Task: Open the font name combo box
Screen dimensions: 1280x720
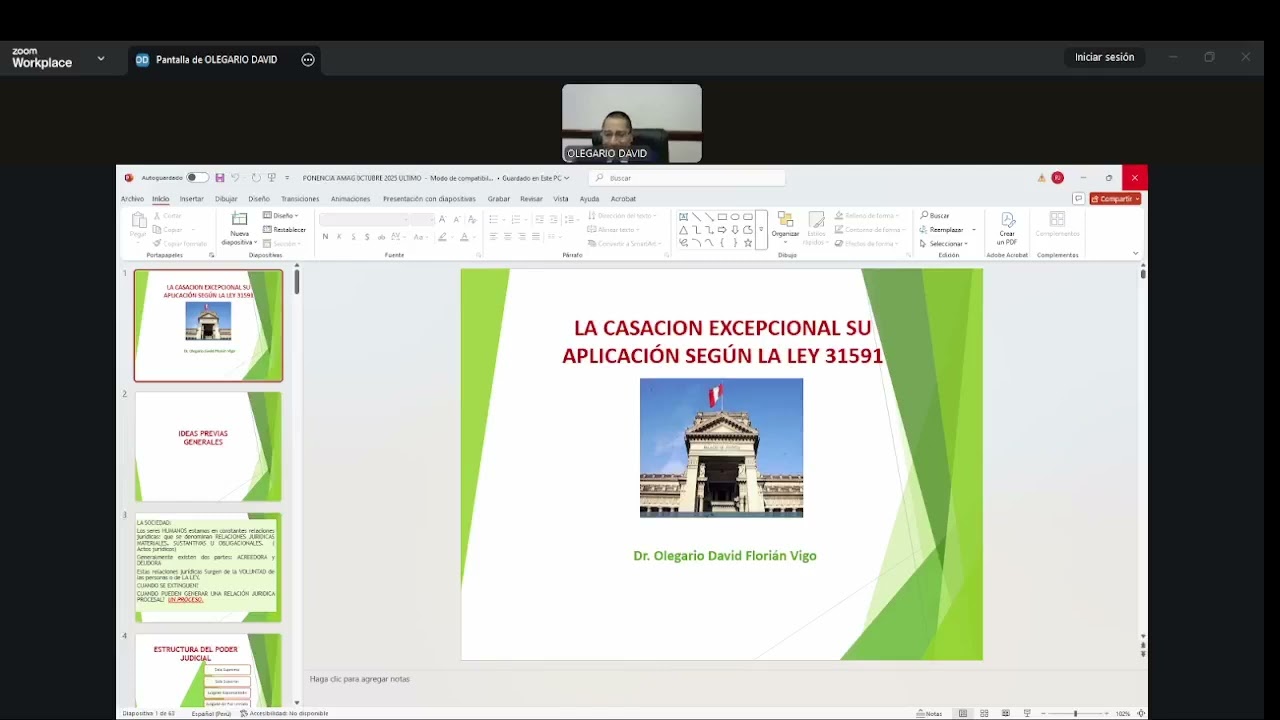Action: tap(364, 219)
